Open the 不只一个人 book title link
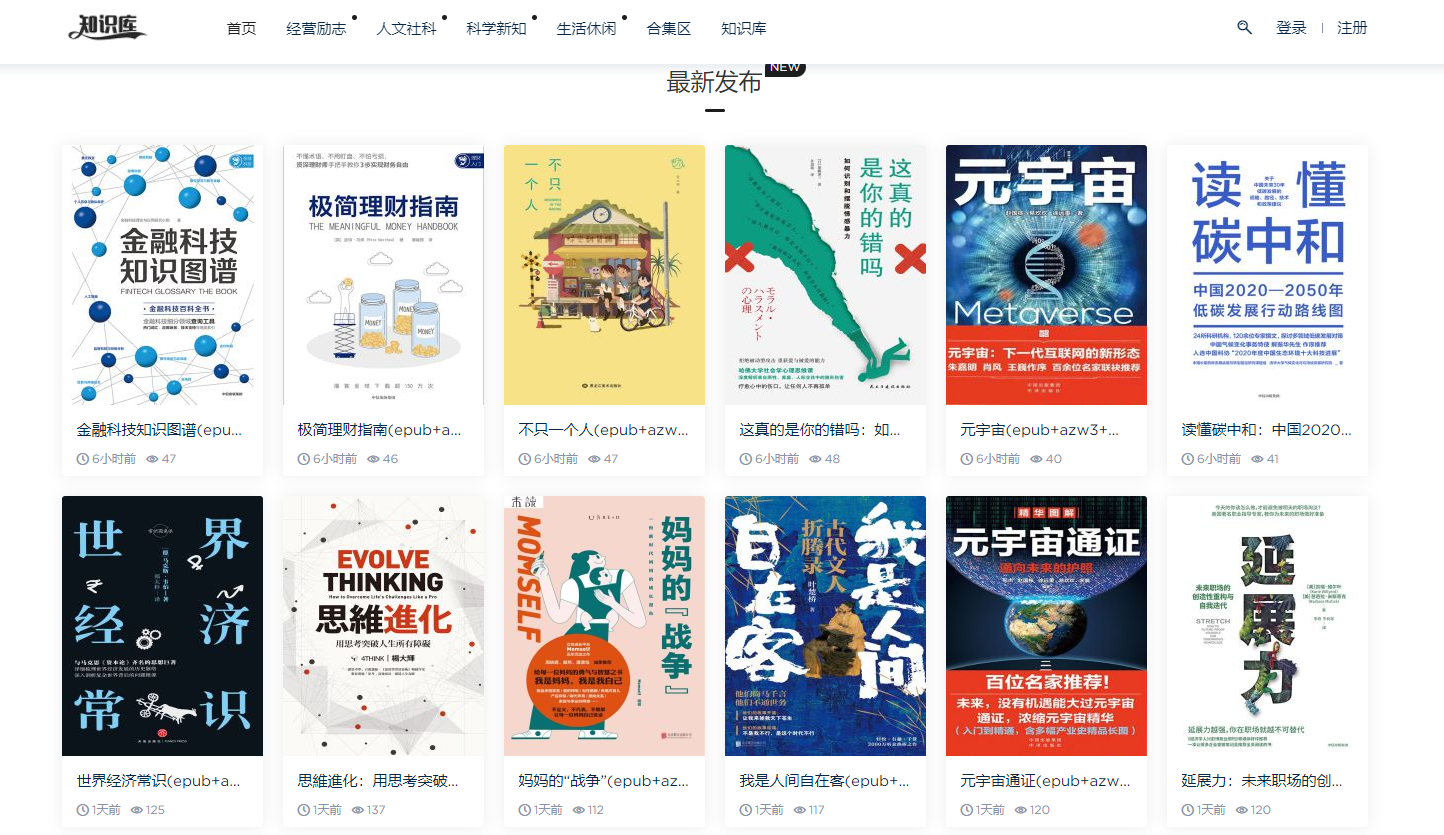Image resolution: width=1444 pixels, height=835 pixels. [604, 430]
